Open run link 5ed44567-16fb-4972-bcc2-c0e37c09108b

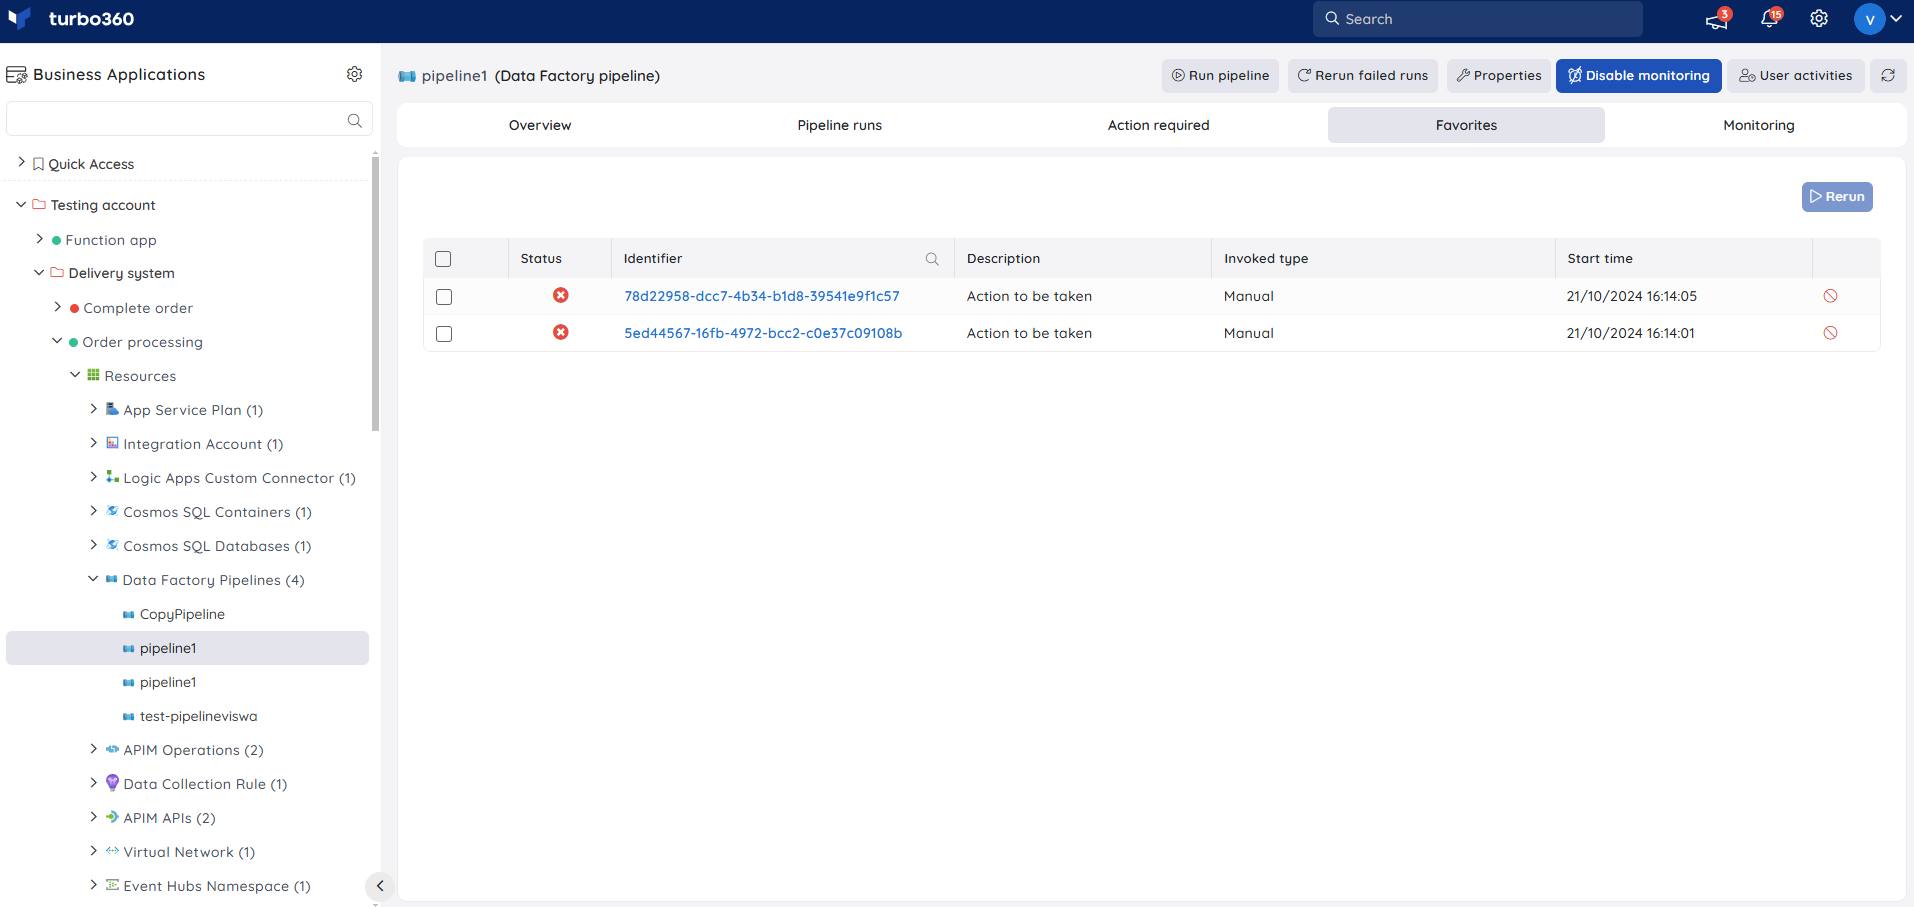tap(763, 333)
